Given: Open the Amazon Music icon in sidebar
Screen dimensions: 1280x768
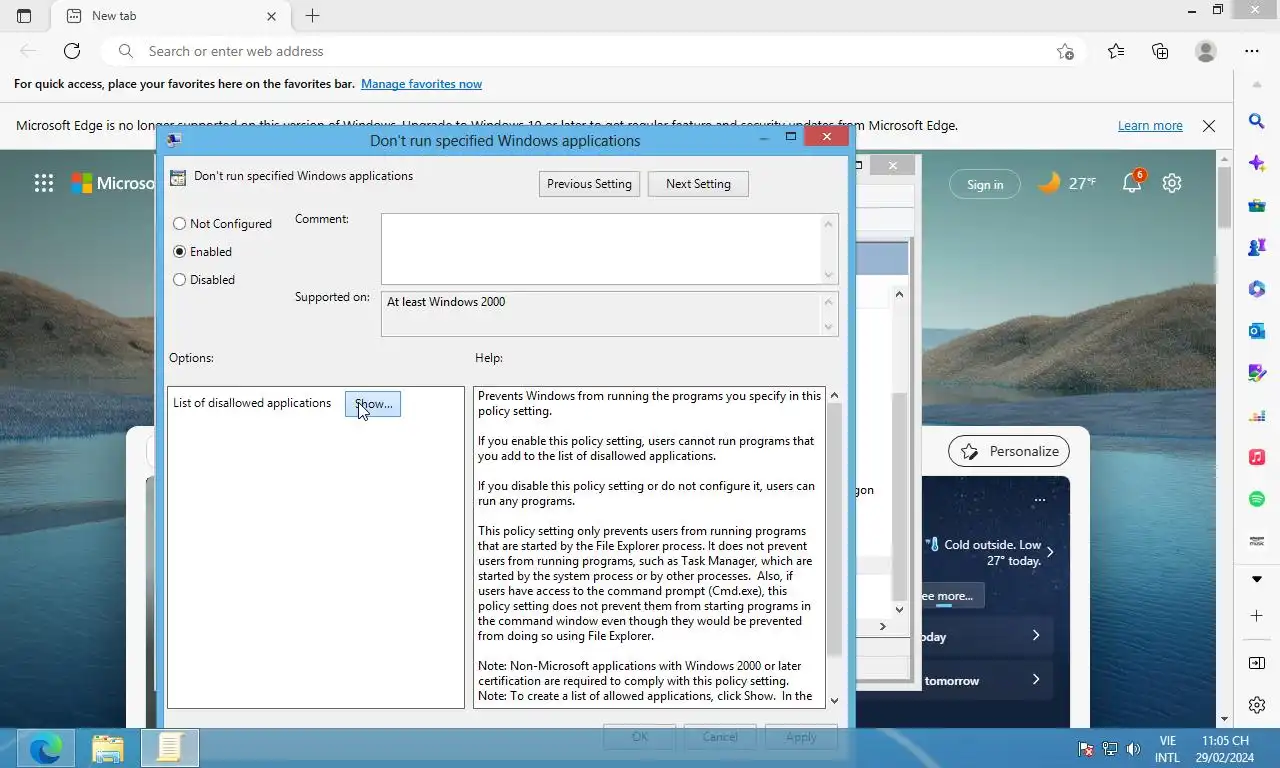Looking at the screenshot, I should tap(1257, 541).
